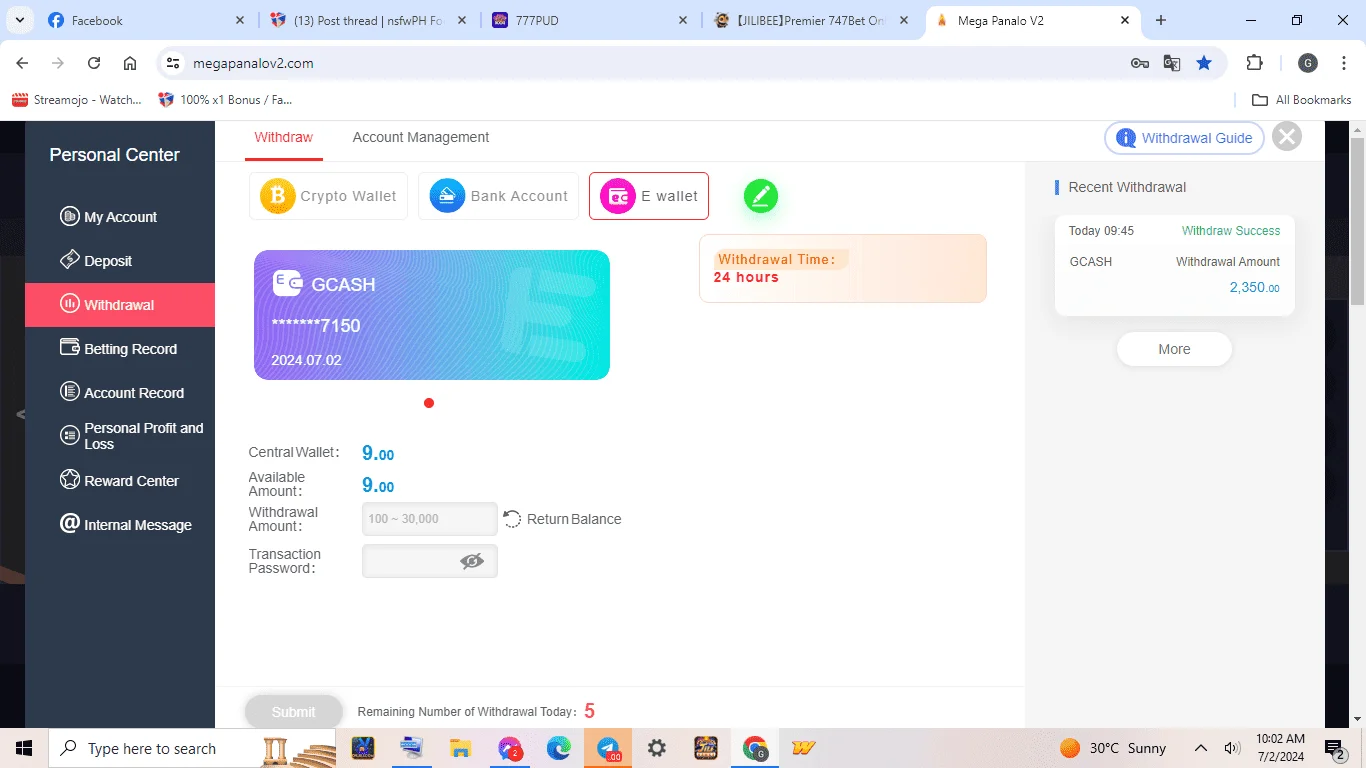Open Settings gear from the taskbar
The width and height of the screenshot is (1366, 768).
tap(657, 748)
